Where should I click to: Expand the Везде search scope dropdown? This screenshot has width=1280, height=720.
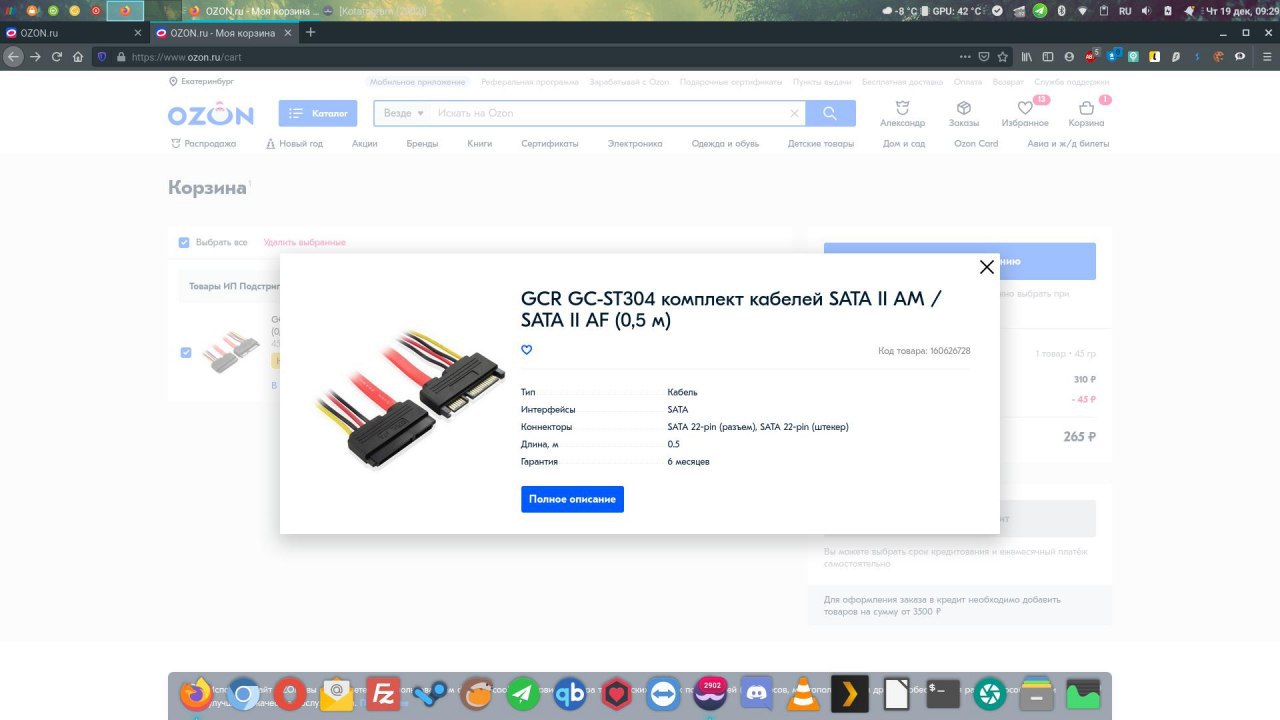[404, 113]
